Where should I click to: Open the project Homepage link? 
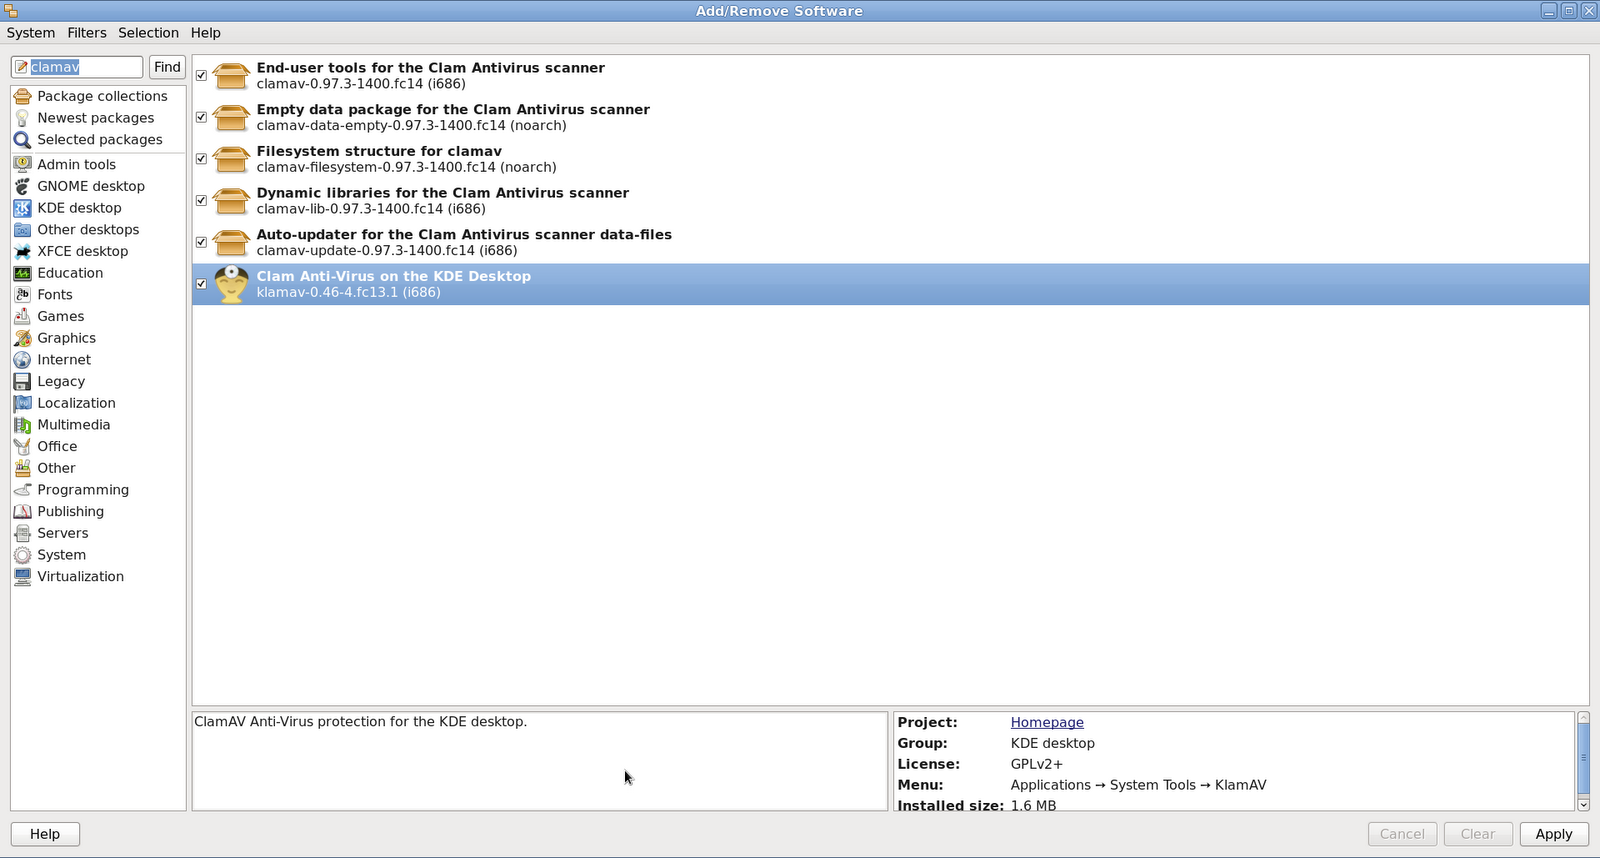[x=1047, y=722]
